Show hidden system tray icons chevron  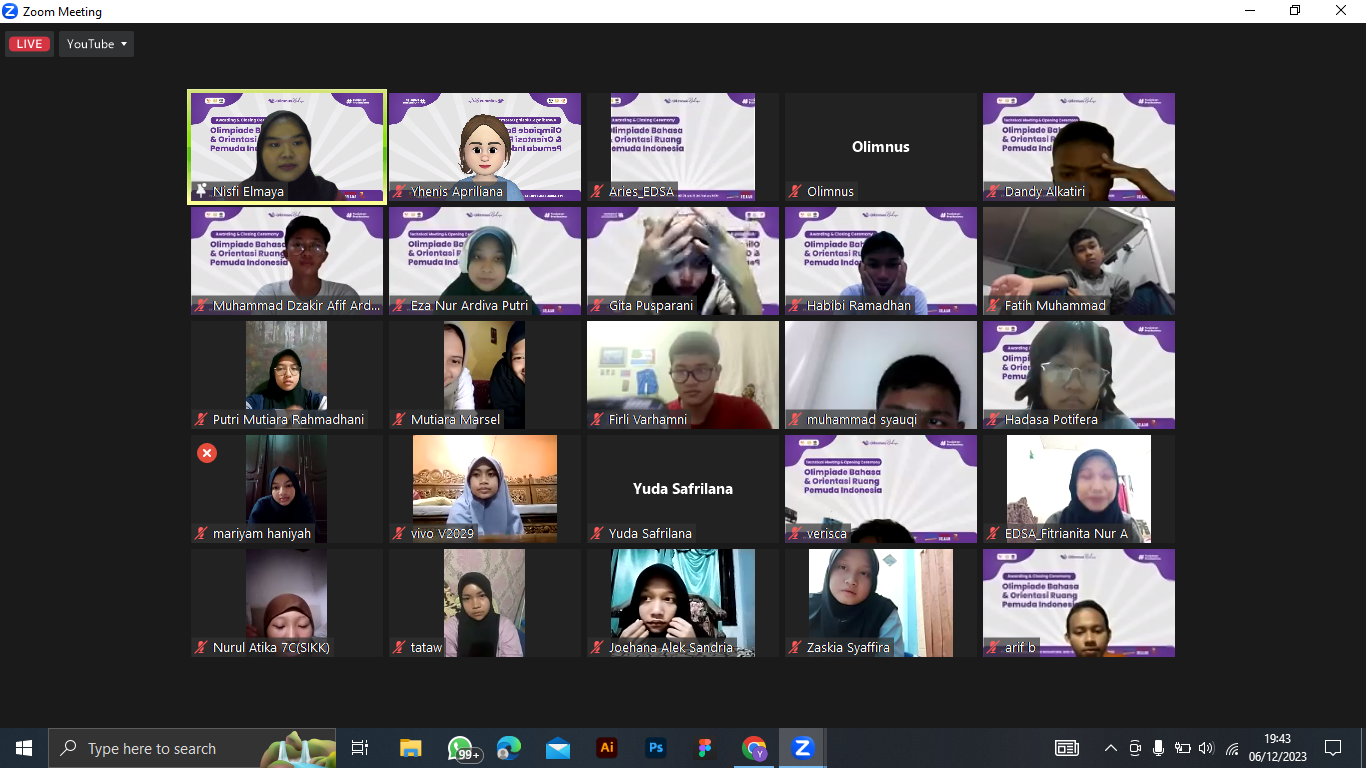[x=1110, y=748]
